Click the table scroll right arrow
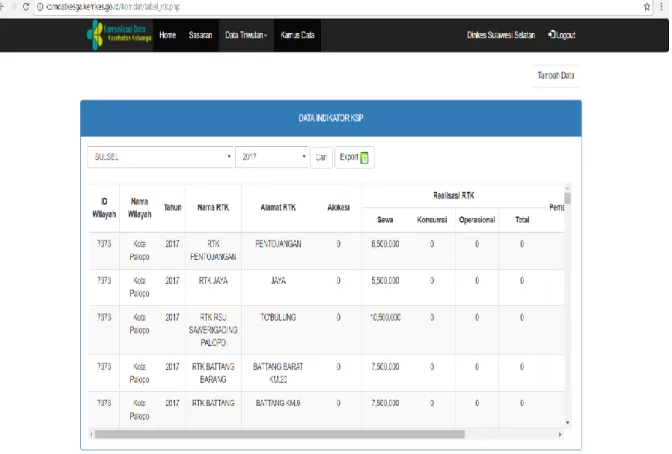This screenshot has height=454, width=672. point(560,434)
